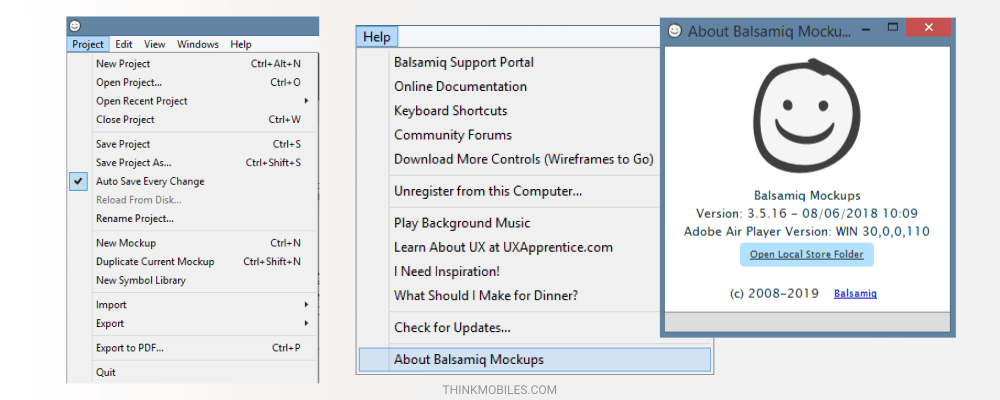
Task: Click the highlighted Help menu header
Action: [377, 36]
